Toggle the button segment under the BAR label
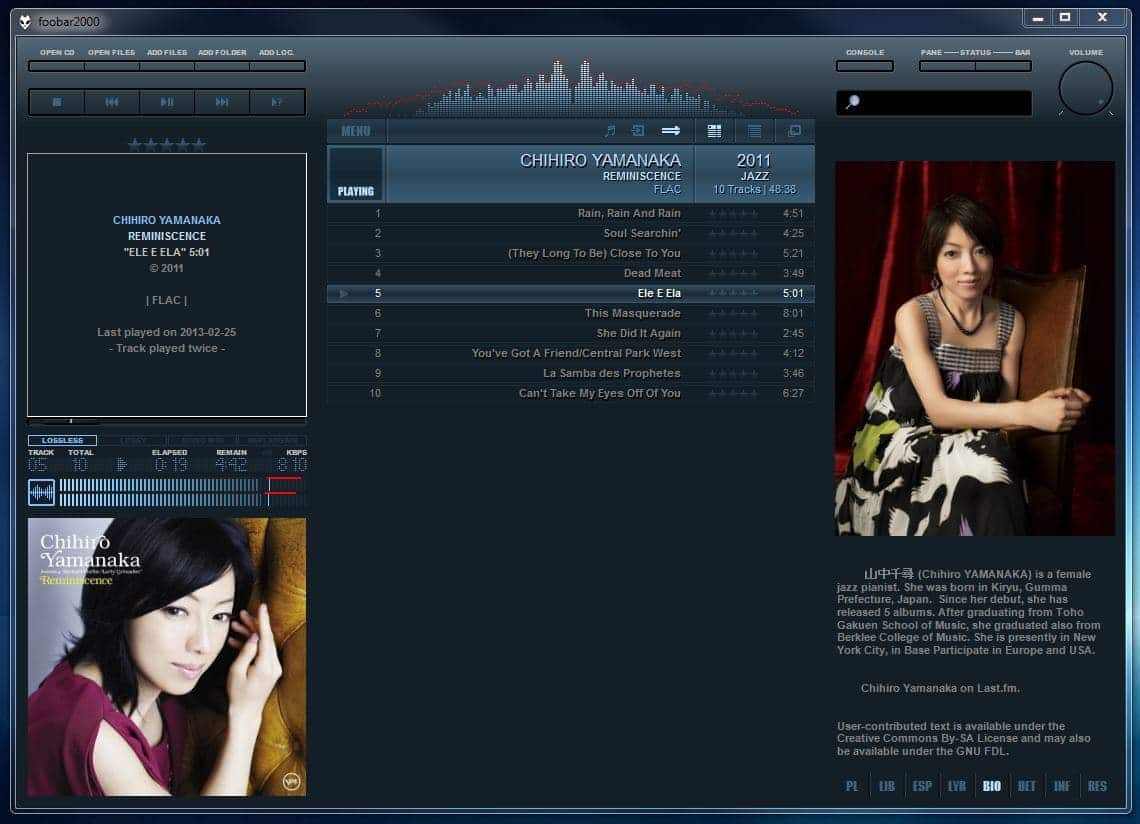The width and height of the screenshot is (1140, 824). click(x=1003, y=66)
